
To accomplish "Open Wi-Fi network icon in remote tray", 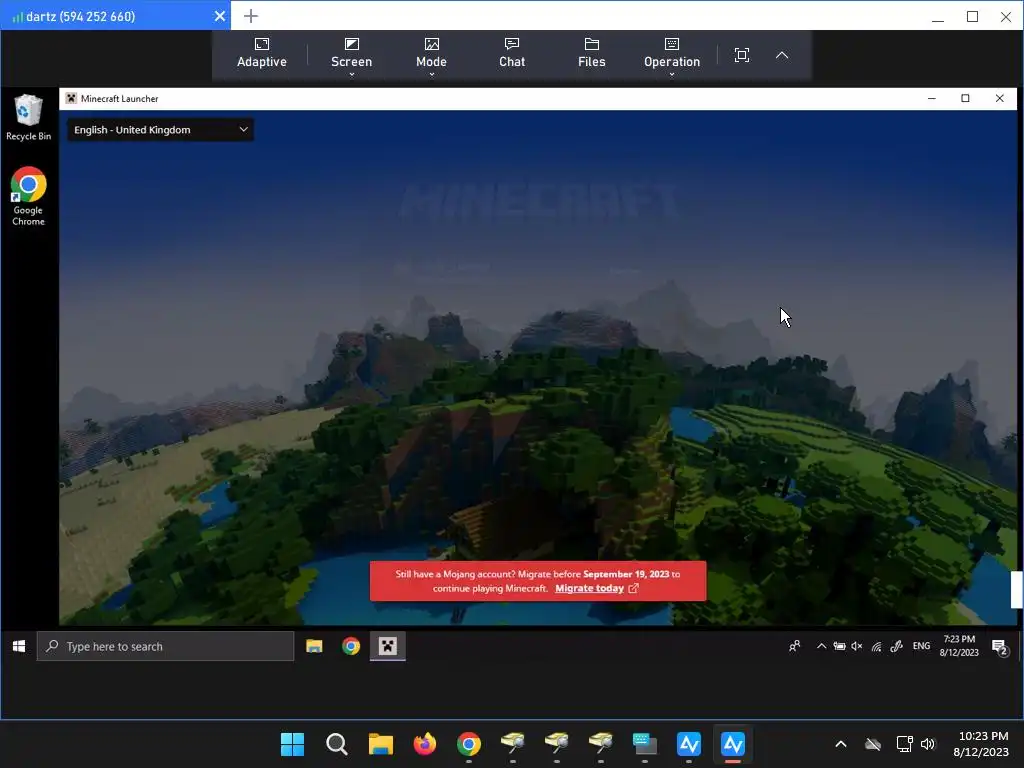I will 876,646.
